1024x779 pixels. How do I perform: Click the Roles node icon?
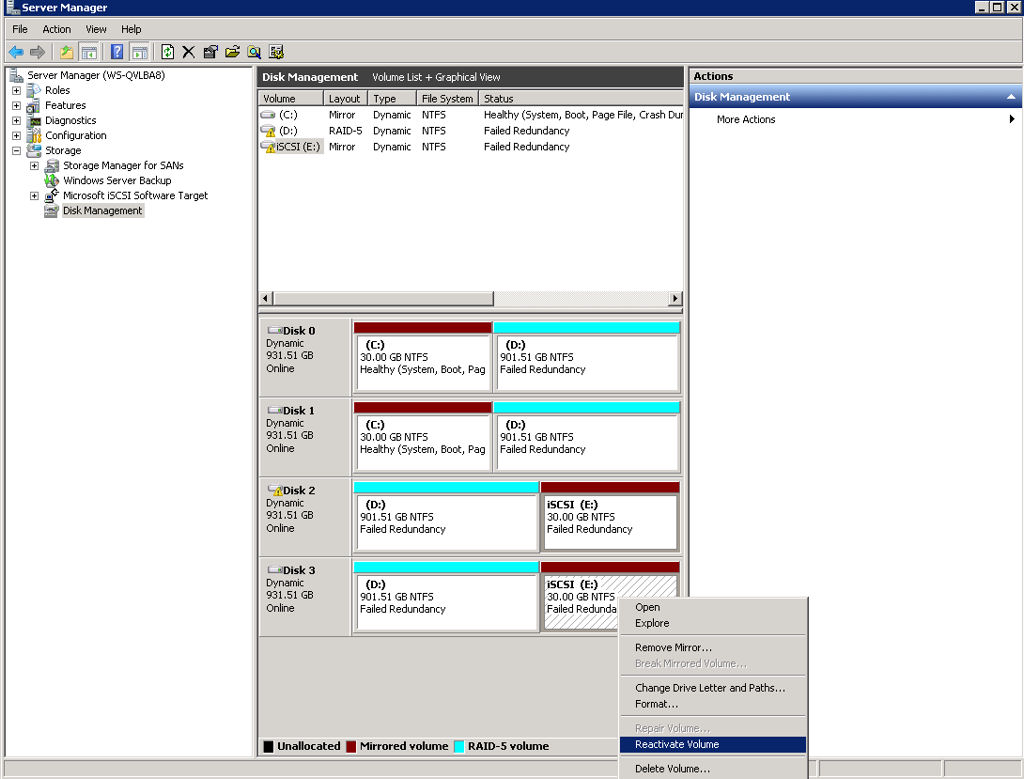click(33, 91)
